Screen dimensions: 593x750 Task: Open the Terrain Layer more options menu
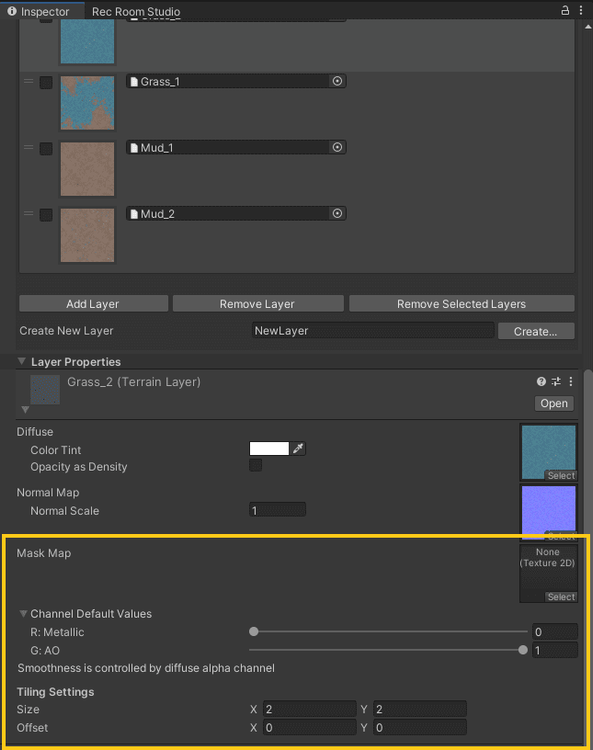[571, 381]
